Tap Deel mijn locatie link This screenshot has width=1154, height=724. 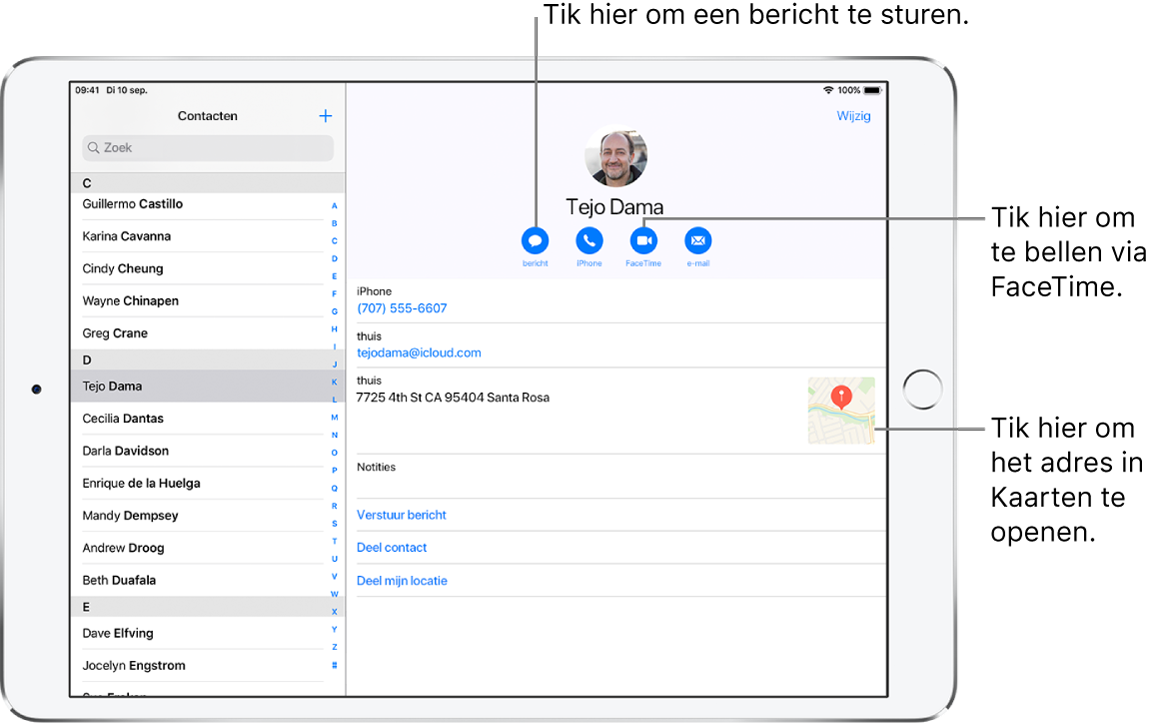[x=402, y=581]
